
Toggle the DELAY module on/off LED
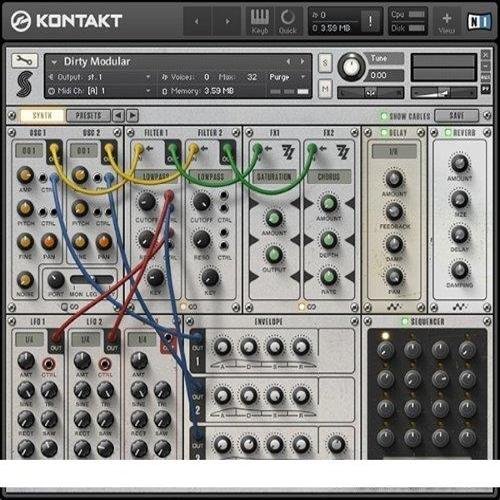tap(384, 132)
